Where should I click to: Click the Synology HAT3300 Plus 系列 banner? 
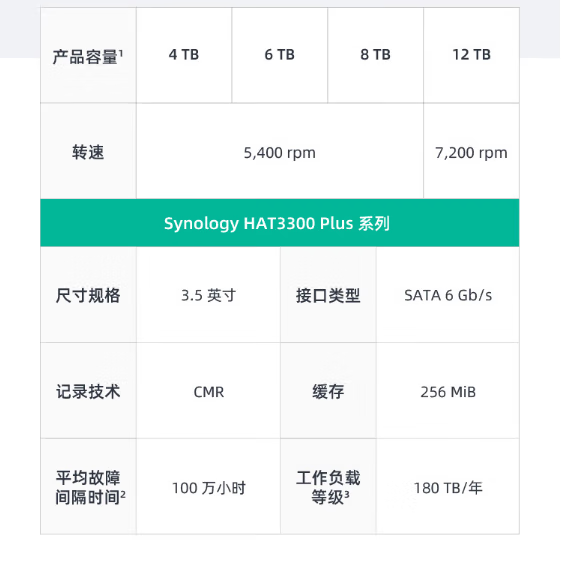pos(280,223)
